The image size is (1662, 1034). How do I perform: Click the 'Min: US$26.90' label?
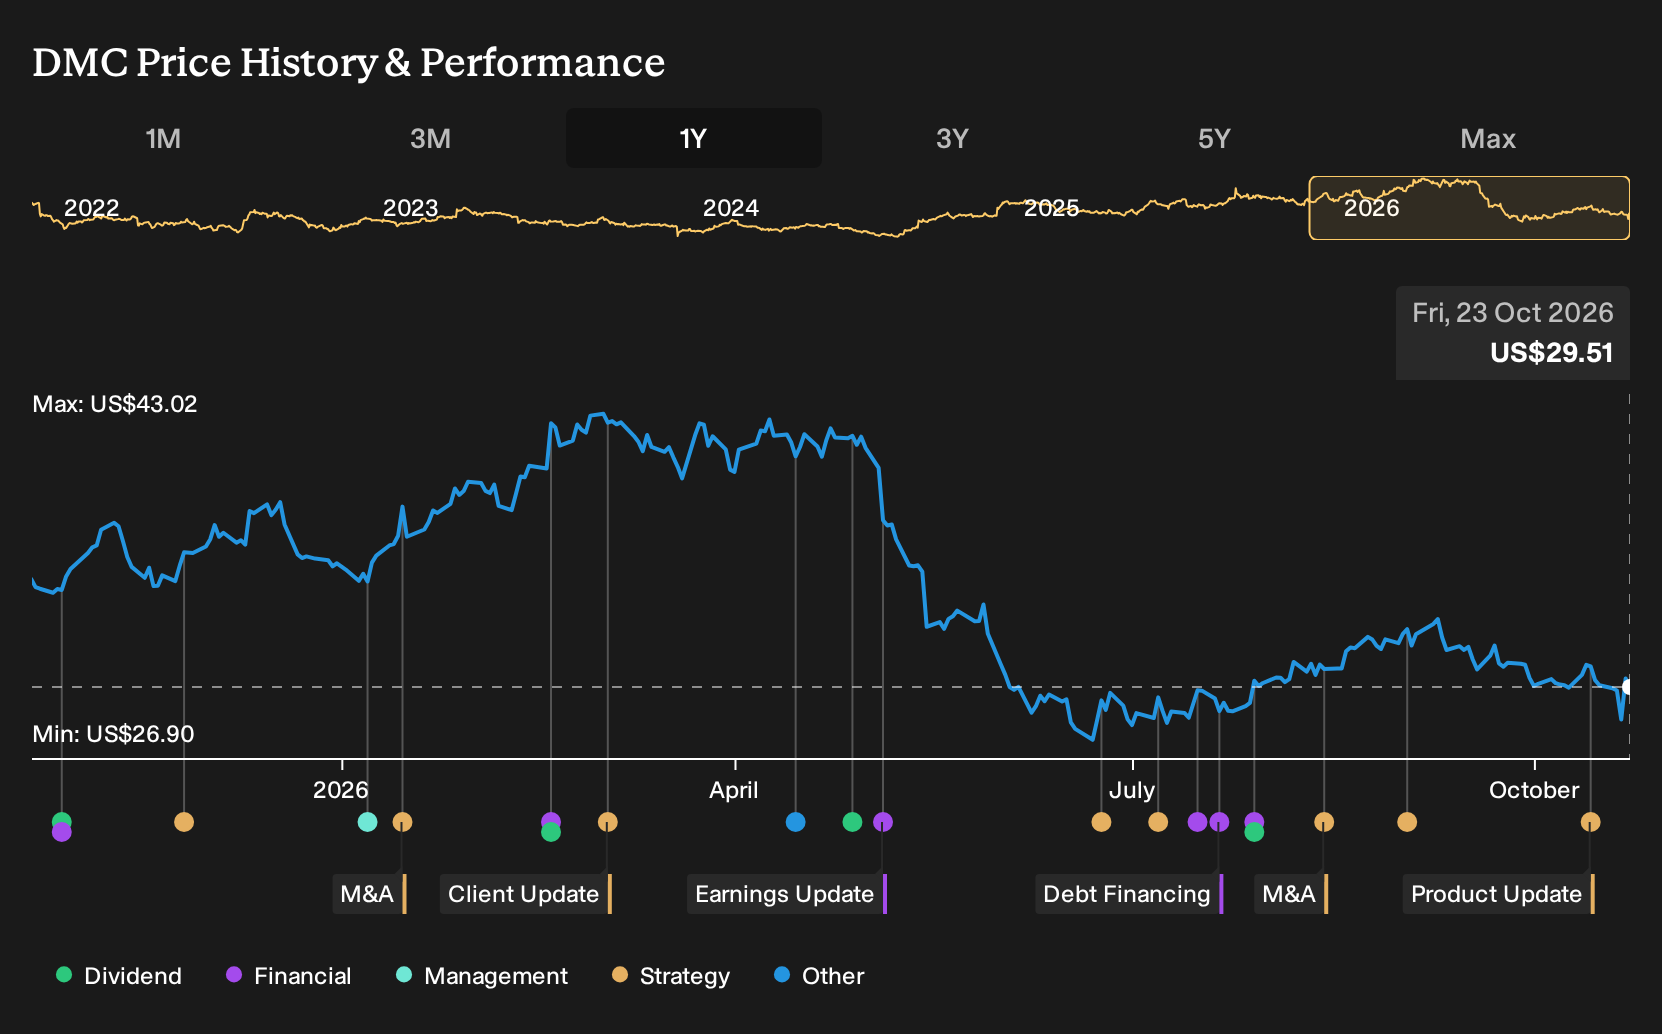click(113, 734)
